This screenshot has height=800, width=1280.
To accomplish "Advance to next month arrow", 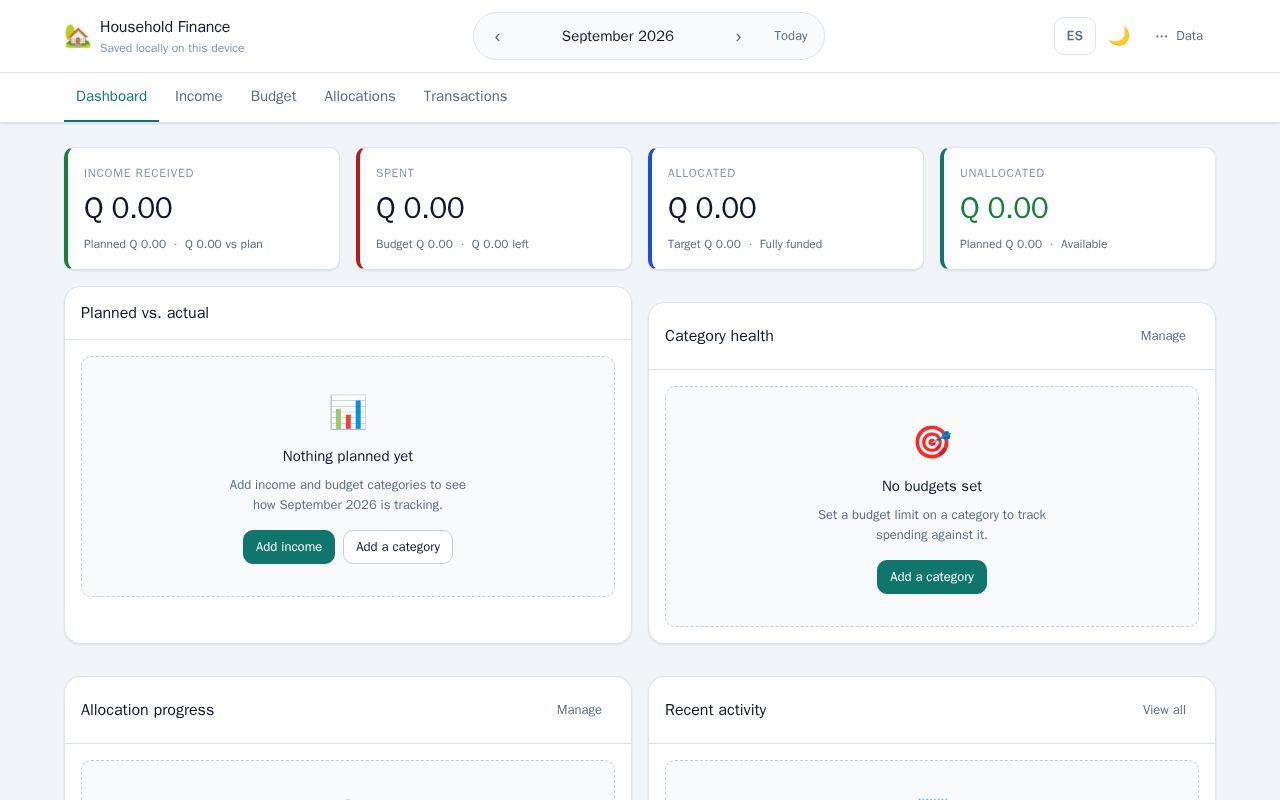I will pos(738,36).
